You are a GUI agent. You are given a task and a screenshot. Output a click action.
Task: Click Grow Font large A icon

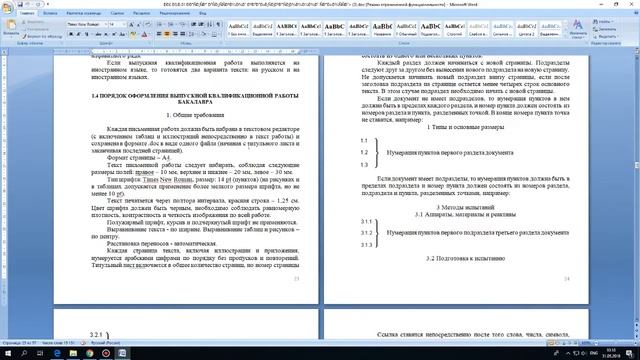click(x=131, y=25)
